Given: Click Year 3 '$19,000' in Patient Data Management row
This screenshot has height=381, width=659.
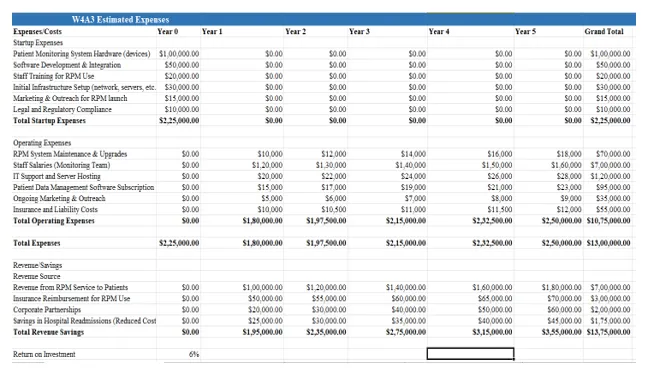Looking at the screenshot, I should 413,187.
